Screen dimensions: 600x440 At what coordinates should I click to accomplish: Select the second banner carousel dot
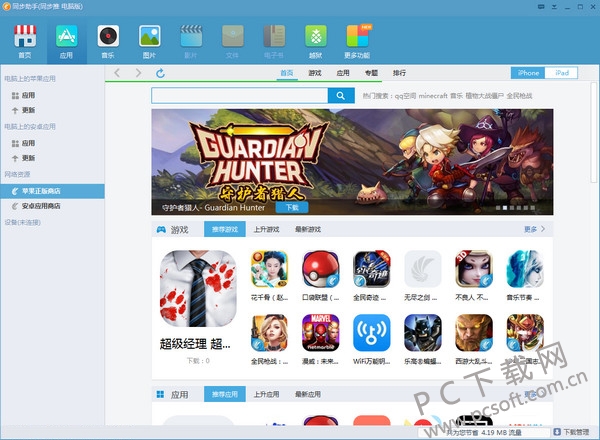pyautogui.click(x=505, y=208)
